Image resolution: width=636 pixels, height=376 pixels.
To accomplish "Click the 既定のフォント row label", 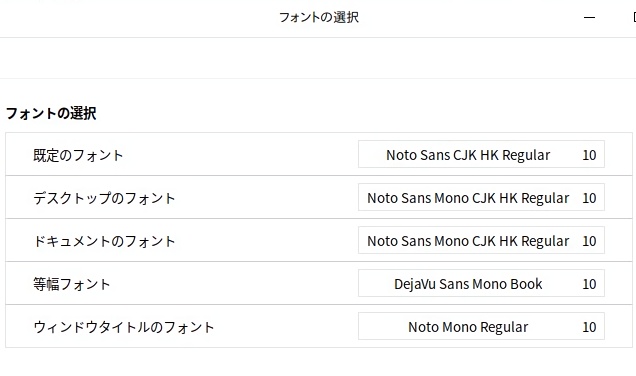I will tap(78, 155).
